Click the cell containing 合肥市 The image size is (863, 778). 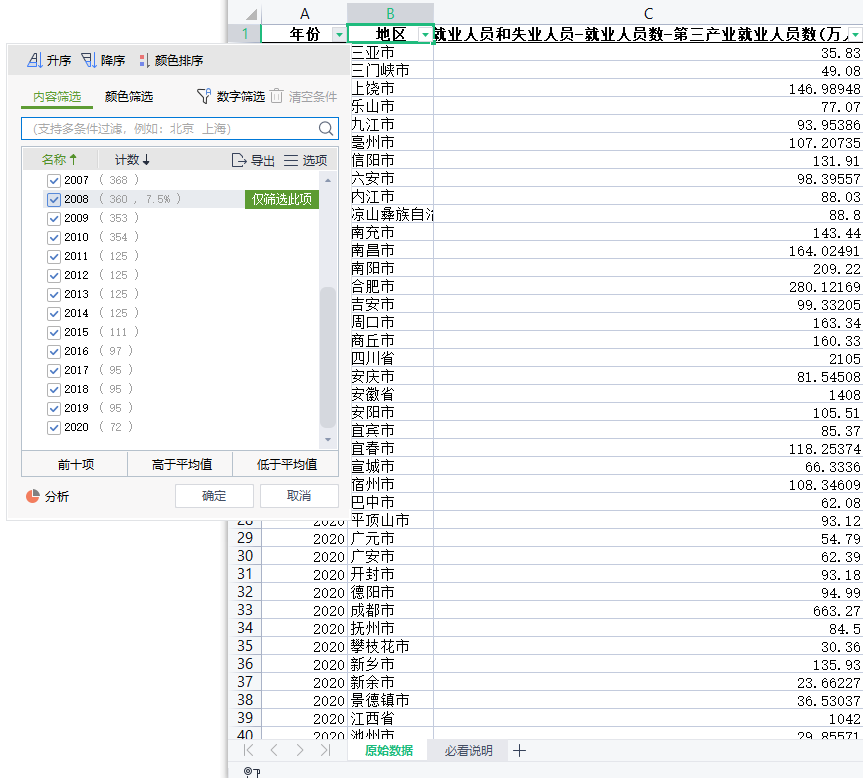(x=390, y=287)
